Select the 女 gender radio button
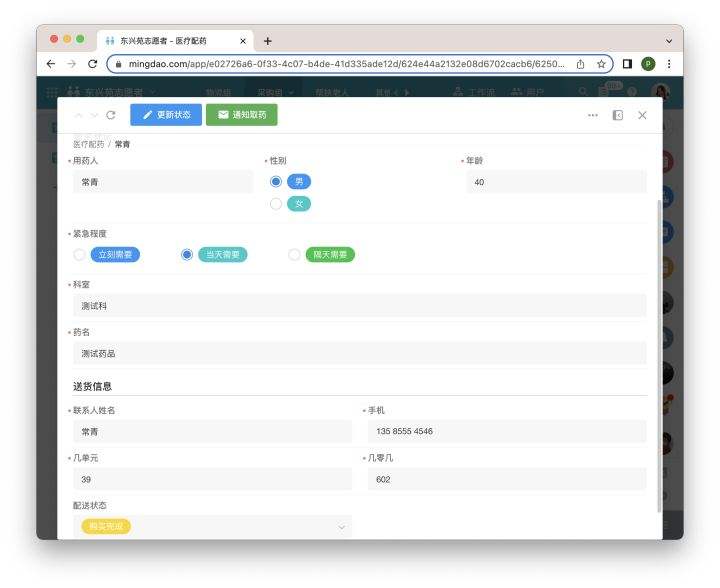The image size is (720, 588). (276, 203)
